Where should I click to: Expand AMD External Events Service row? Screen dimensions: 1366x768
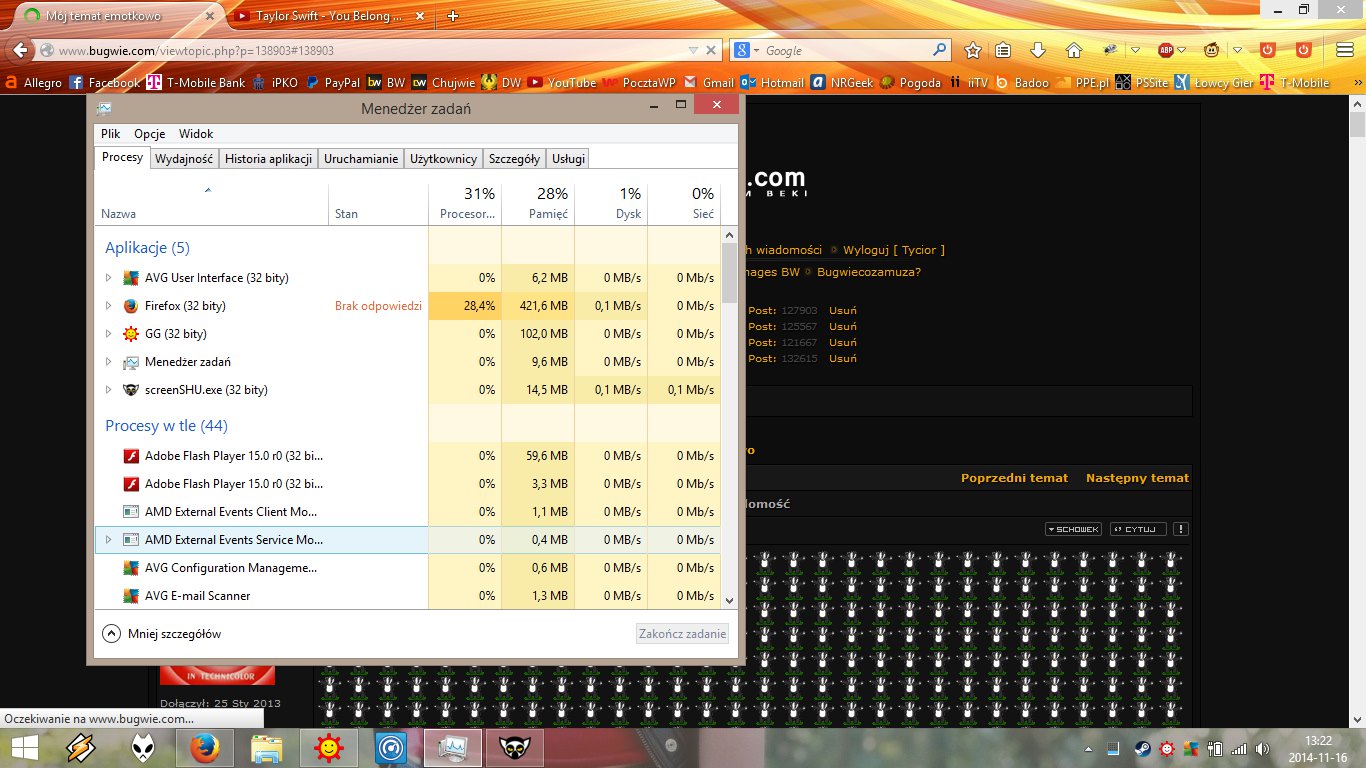(109, 540)
